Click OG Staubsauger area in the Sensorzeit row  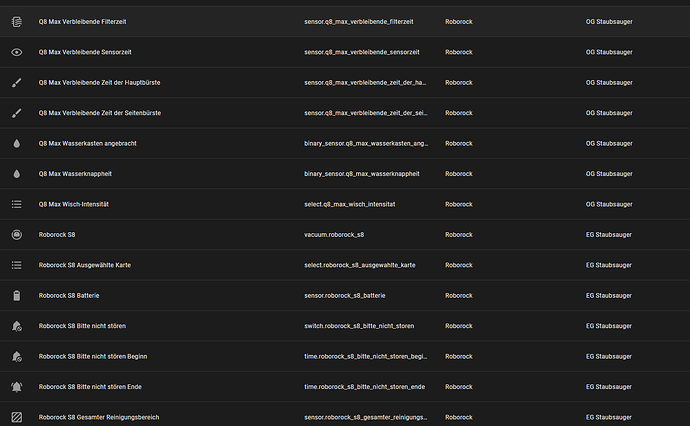pos(609,52)
